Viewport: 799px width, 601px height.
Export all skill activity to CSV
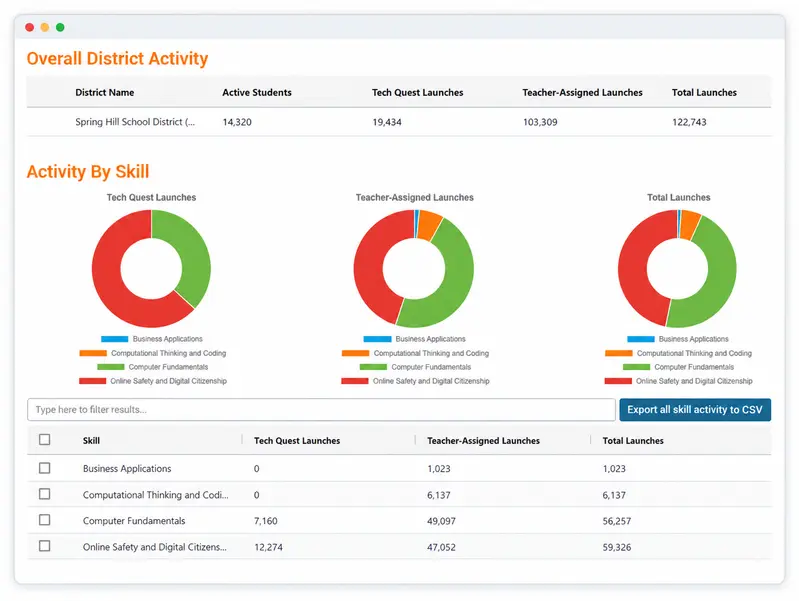pos(695,410)
